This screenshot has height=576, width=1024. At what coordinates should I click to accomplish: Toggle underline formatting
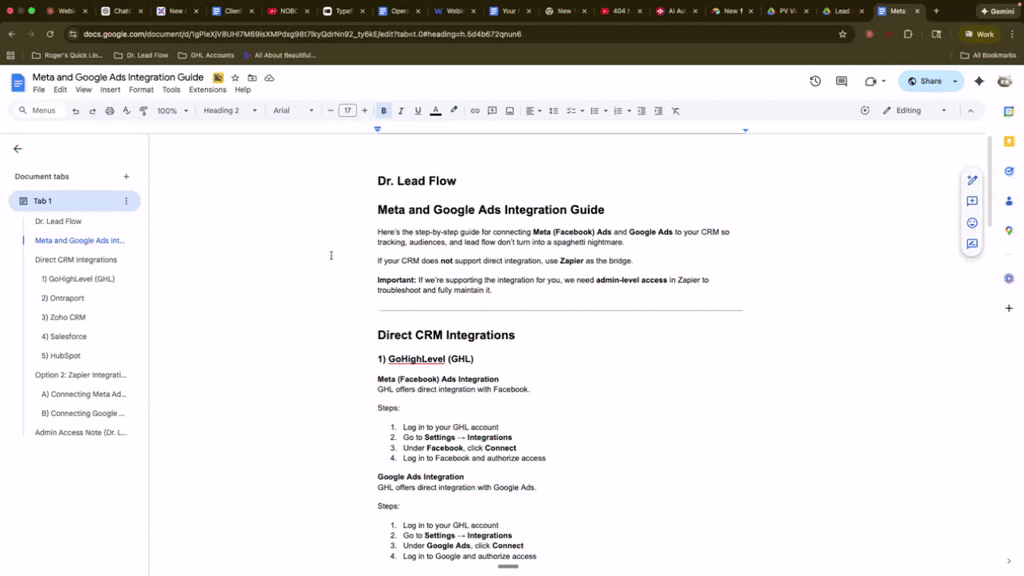(418, 111)
